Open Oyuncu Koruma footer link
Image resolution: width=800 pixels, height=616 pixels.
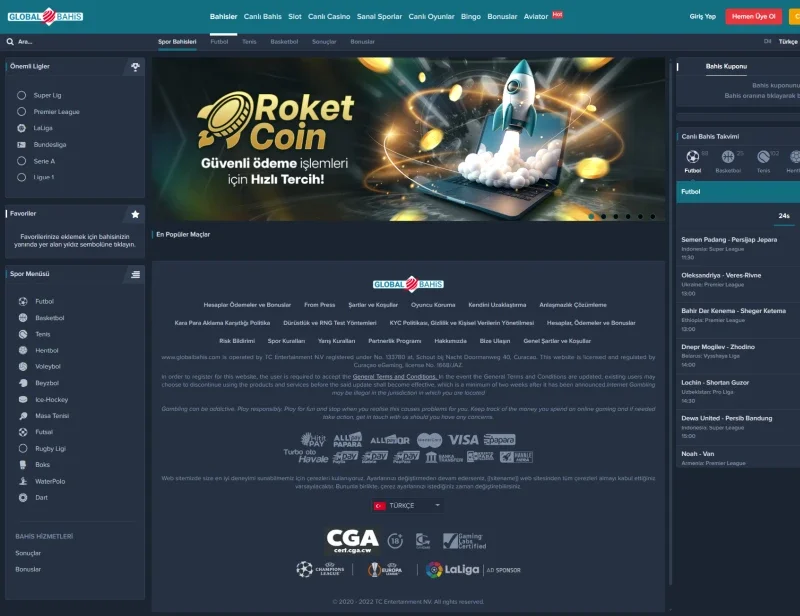[433, 305]
